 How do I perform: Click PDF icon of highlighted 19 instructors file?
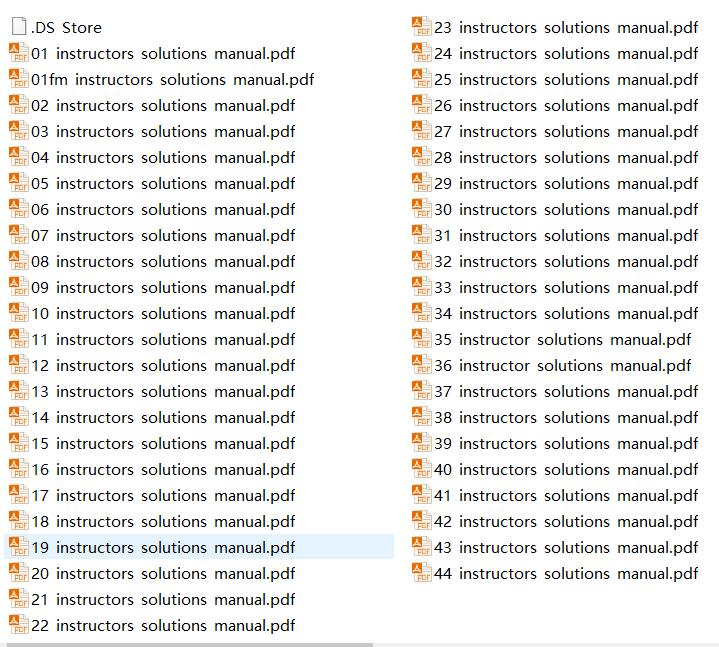(19, 546)
